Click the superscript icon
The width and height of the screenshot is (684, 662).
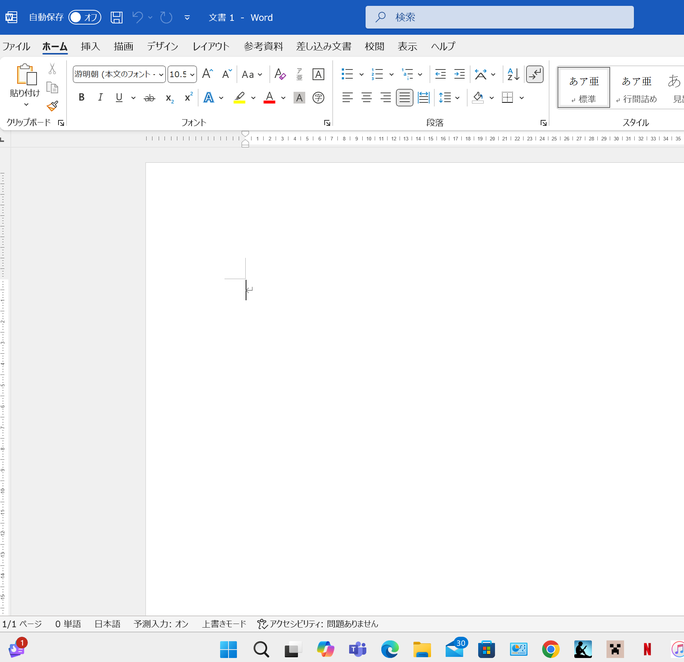pos(188,98)
